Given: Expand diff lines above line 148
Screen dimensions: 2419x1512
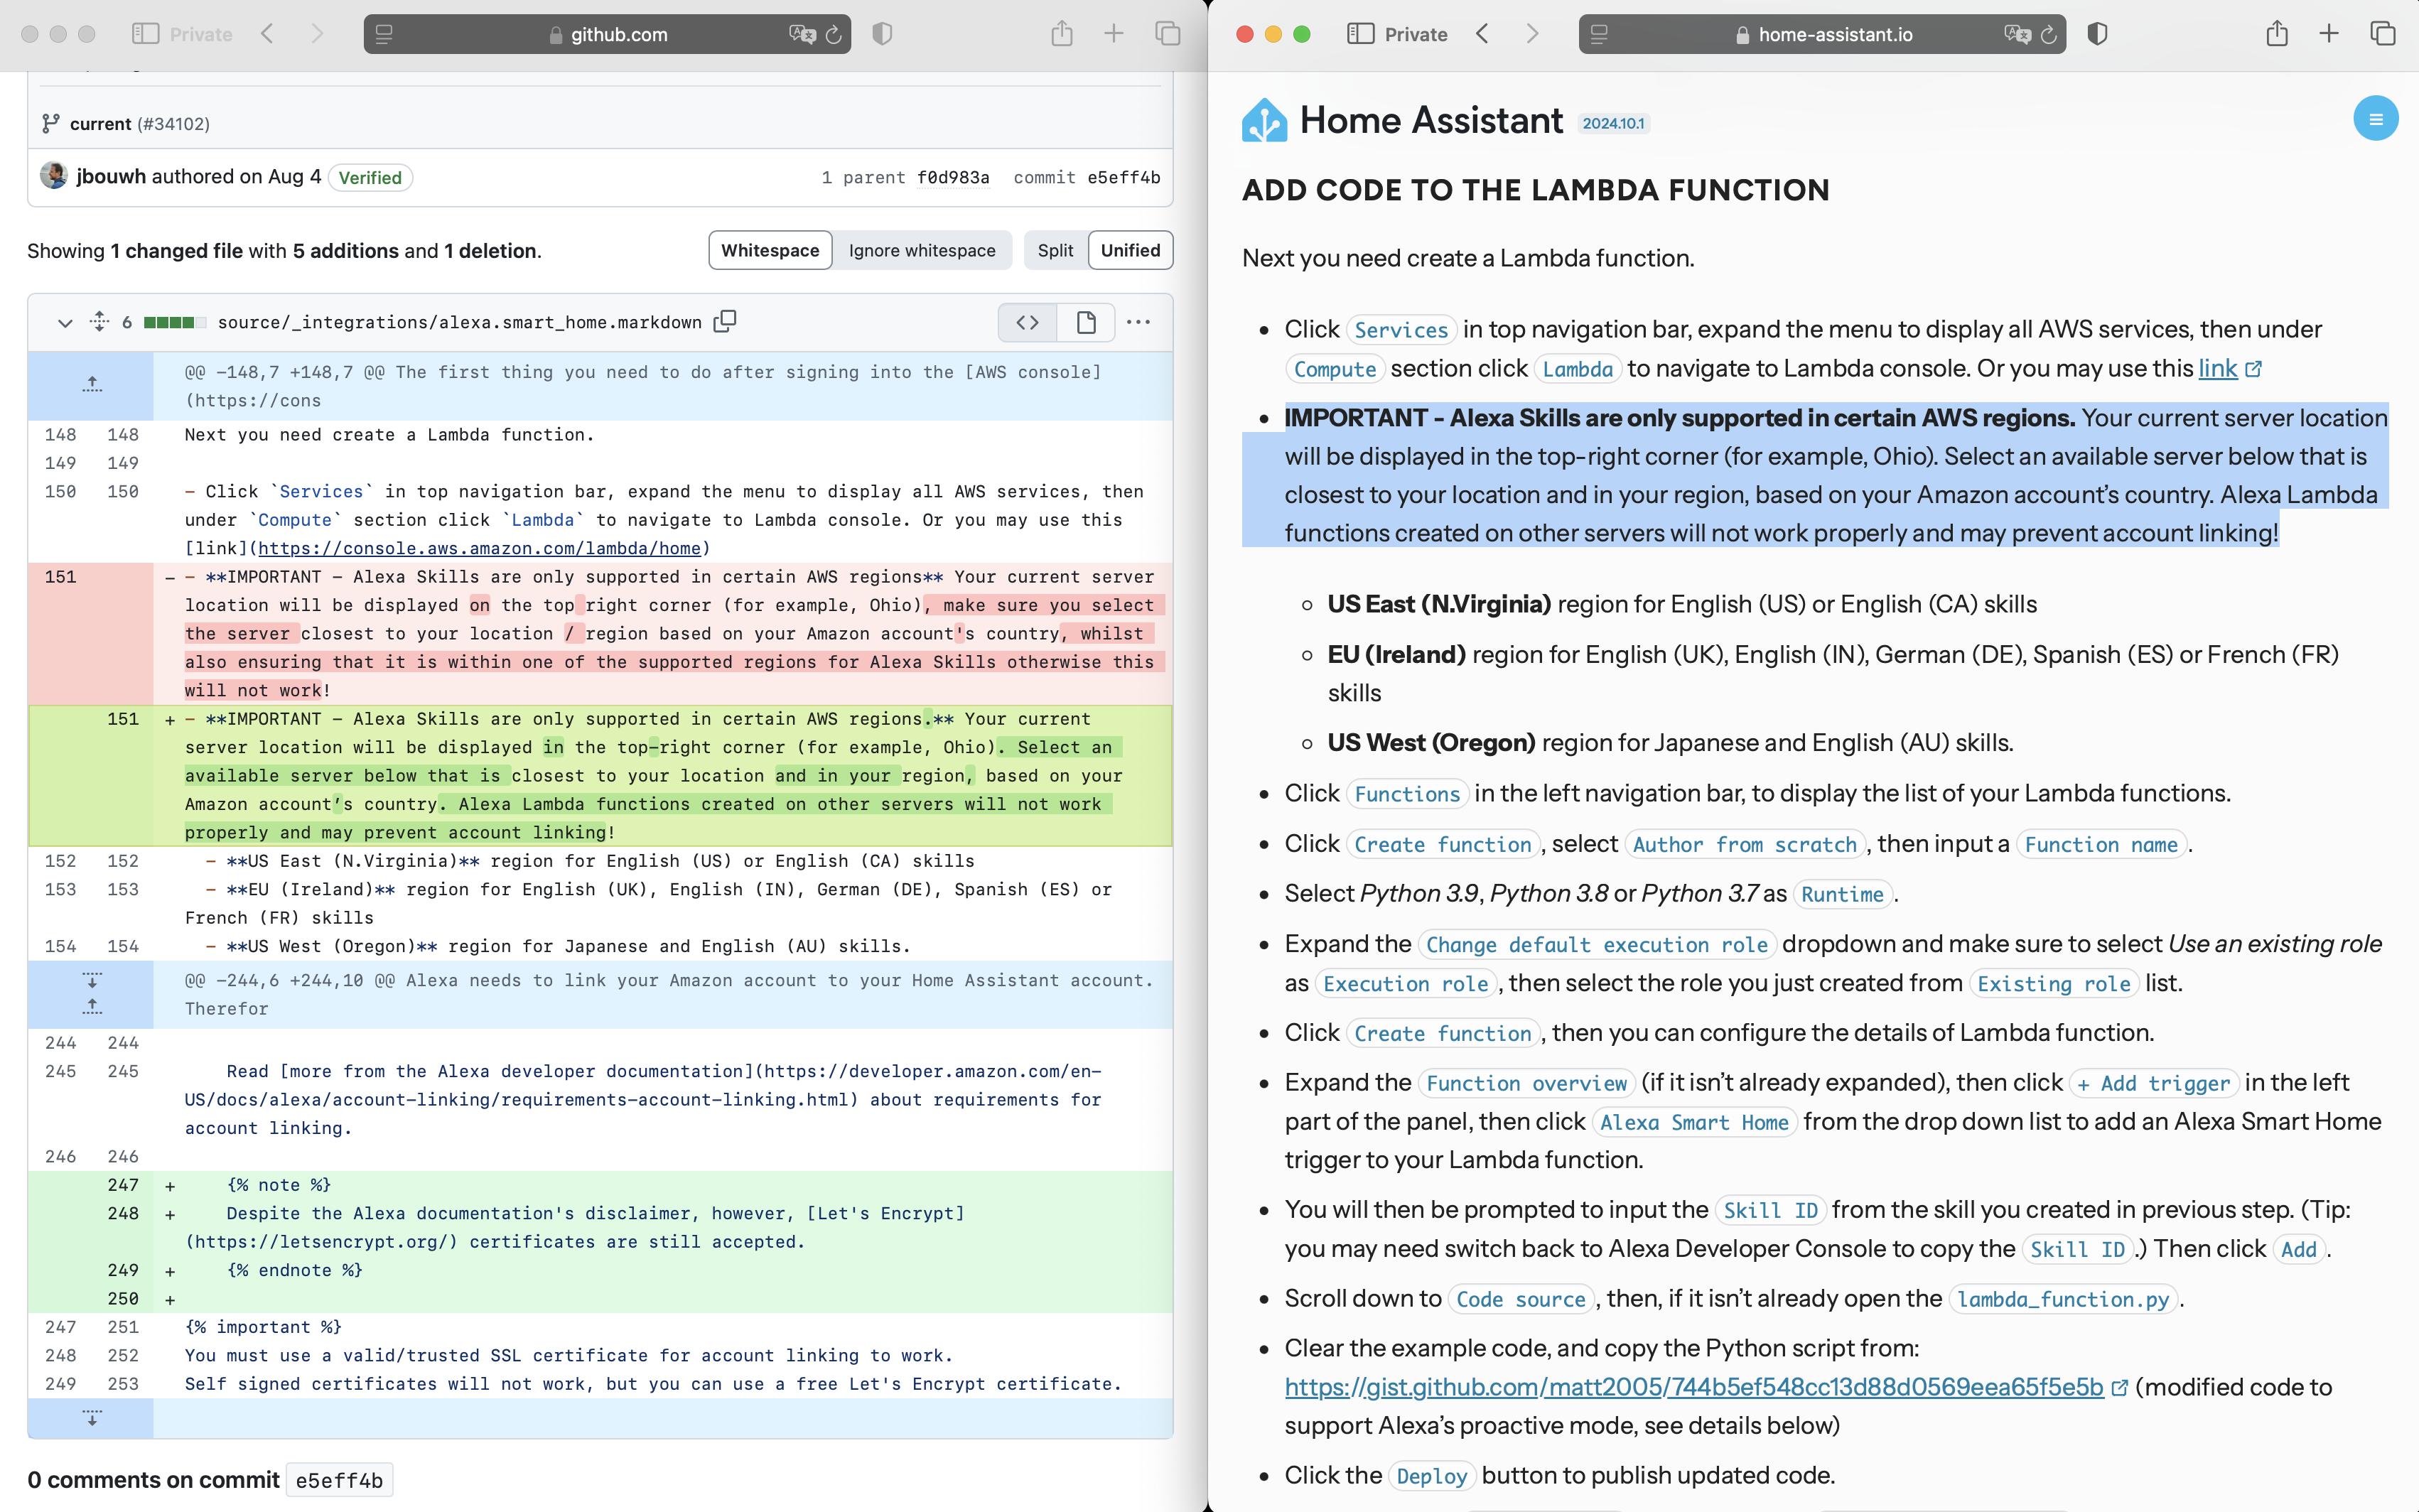Looking at the screenshot, I should pyautogui.click(x=92, y=384).
